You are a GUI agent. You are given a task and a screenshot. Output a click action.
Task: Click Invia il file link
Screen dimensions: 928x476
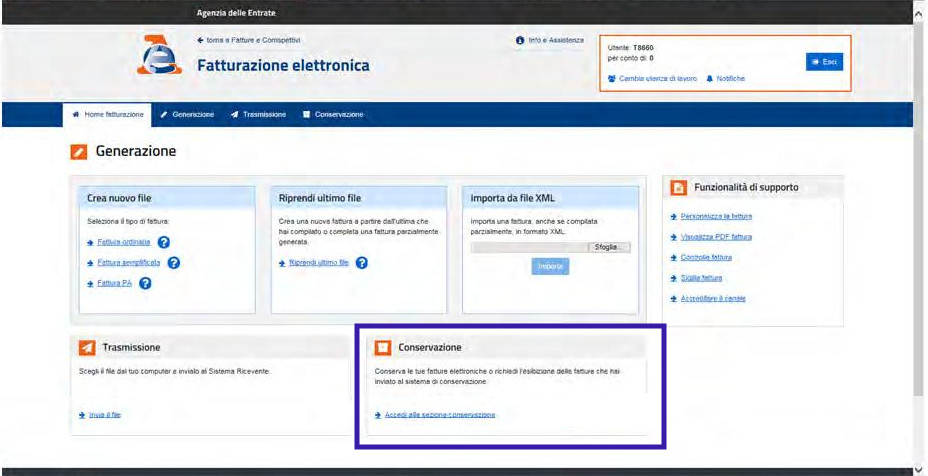105,416
